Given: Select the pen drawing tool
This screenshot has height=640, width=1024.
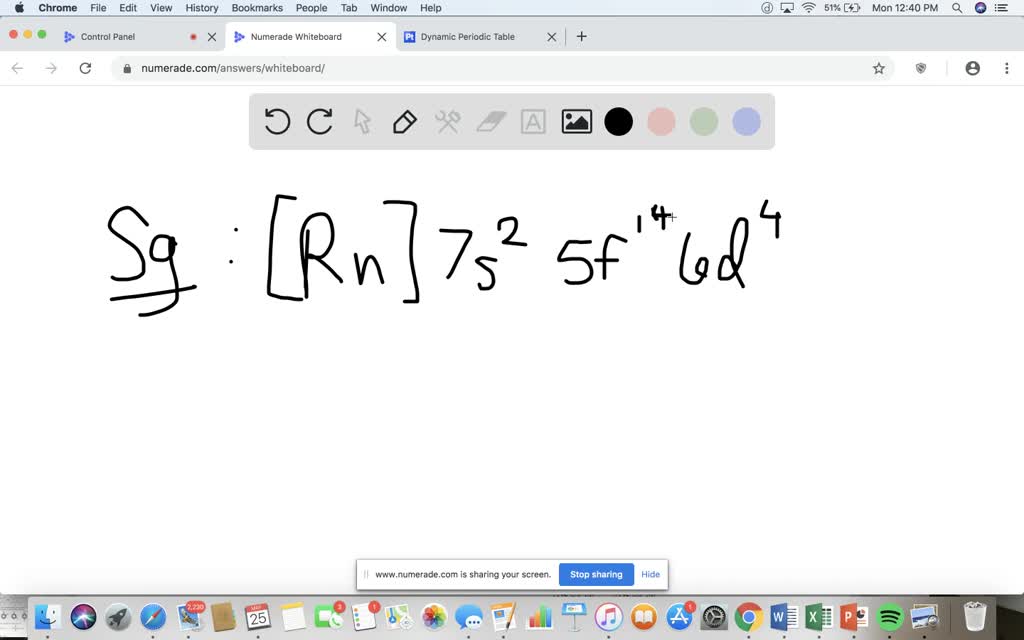Looking at the screenshot, I should (x=404, y=122).
